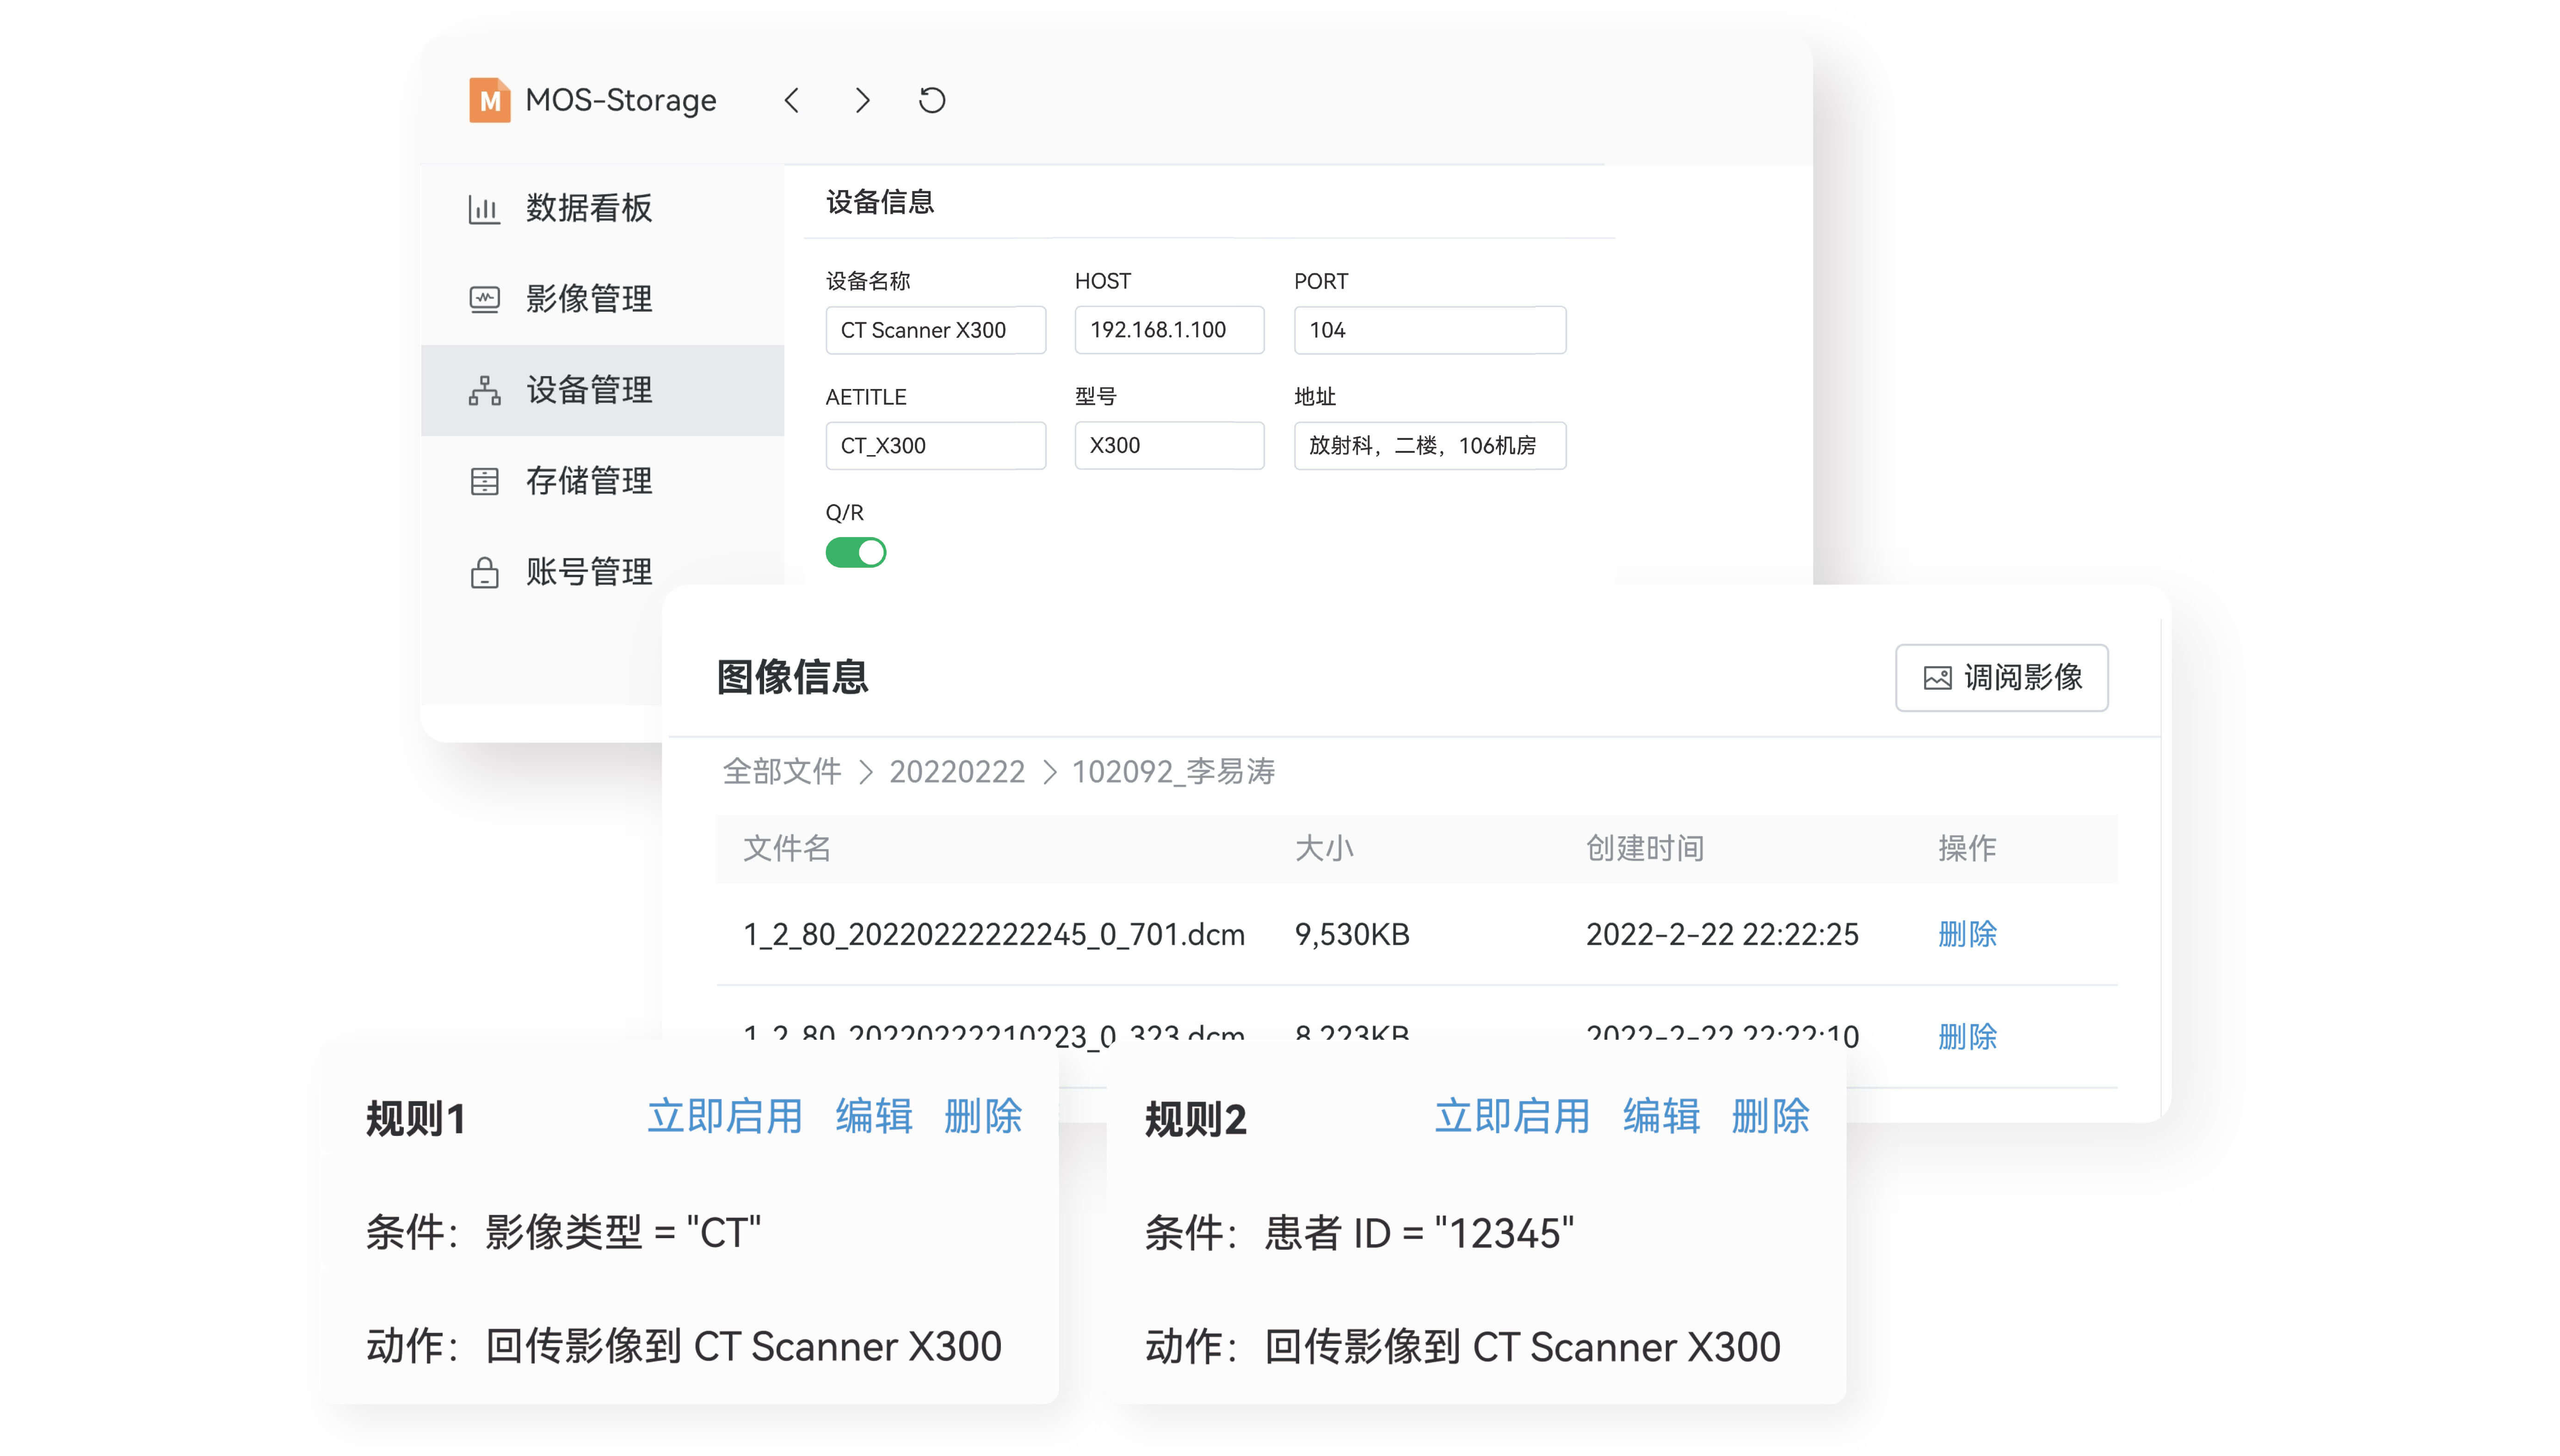Click the 规则1 action 回传影像到 CT Scanner X300
The image size is (2560, 1456).
pos(743,1347)
